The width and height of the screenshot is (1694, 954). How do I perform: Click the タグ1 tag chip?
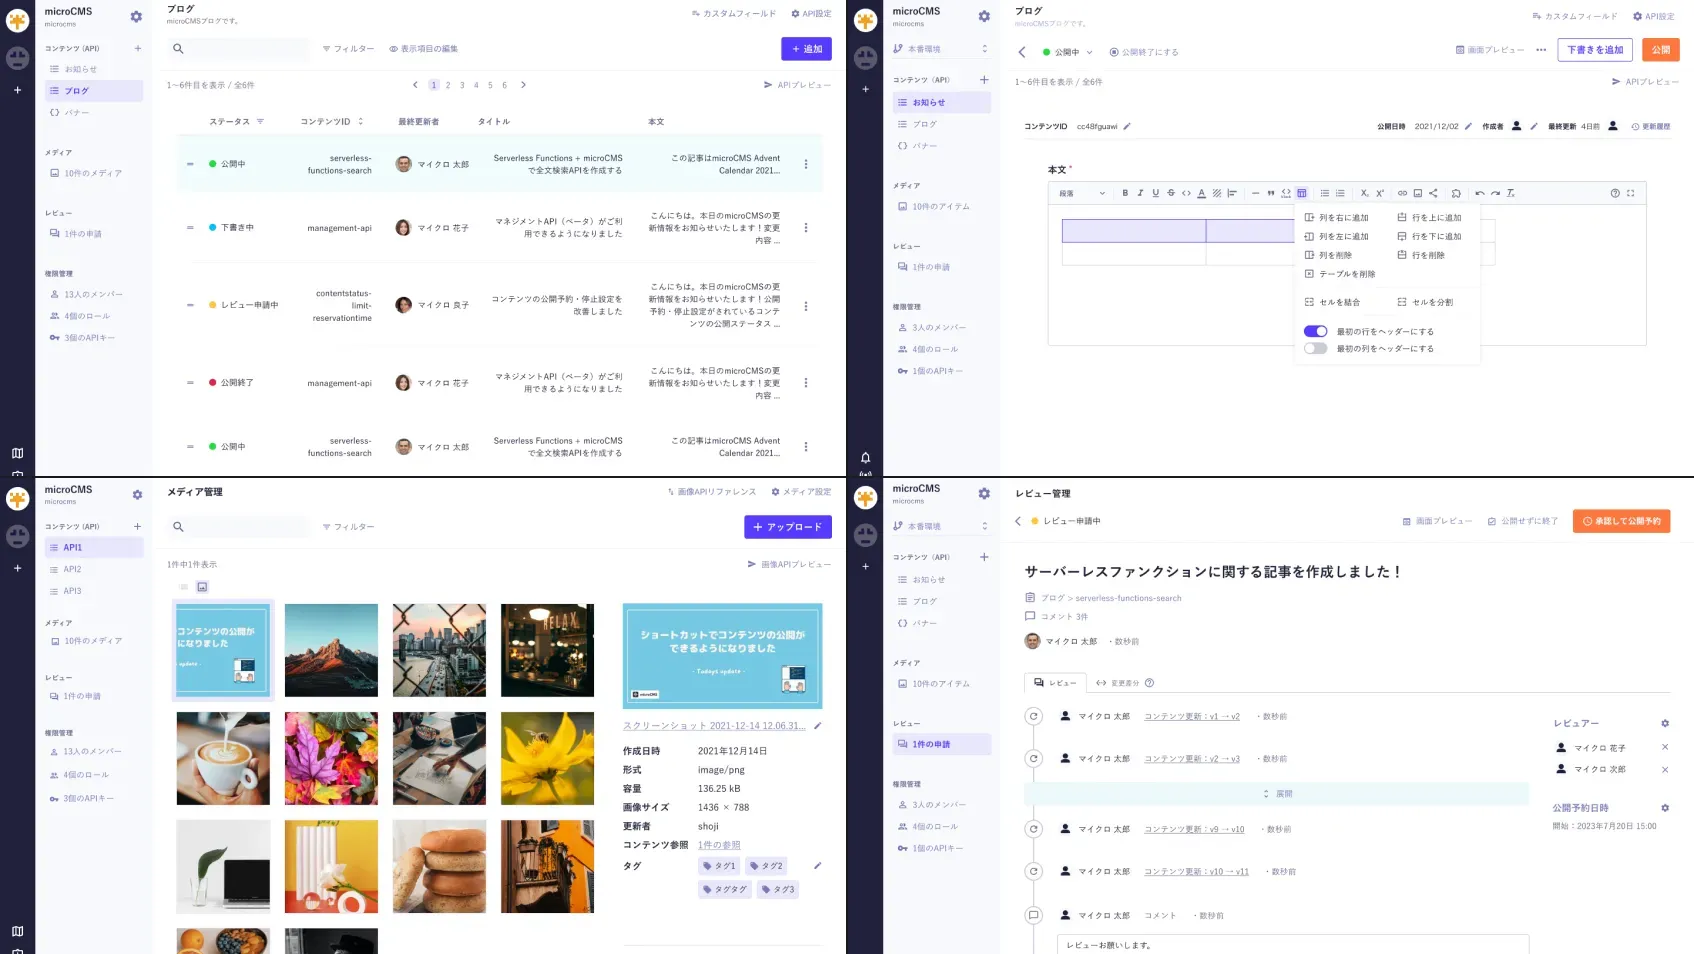point(720,866)
